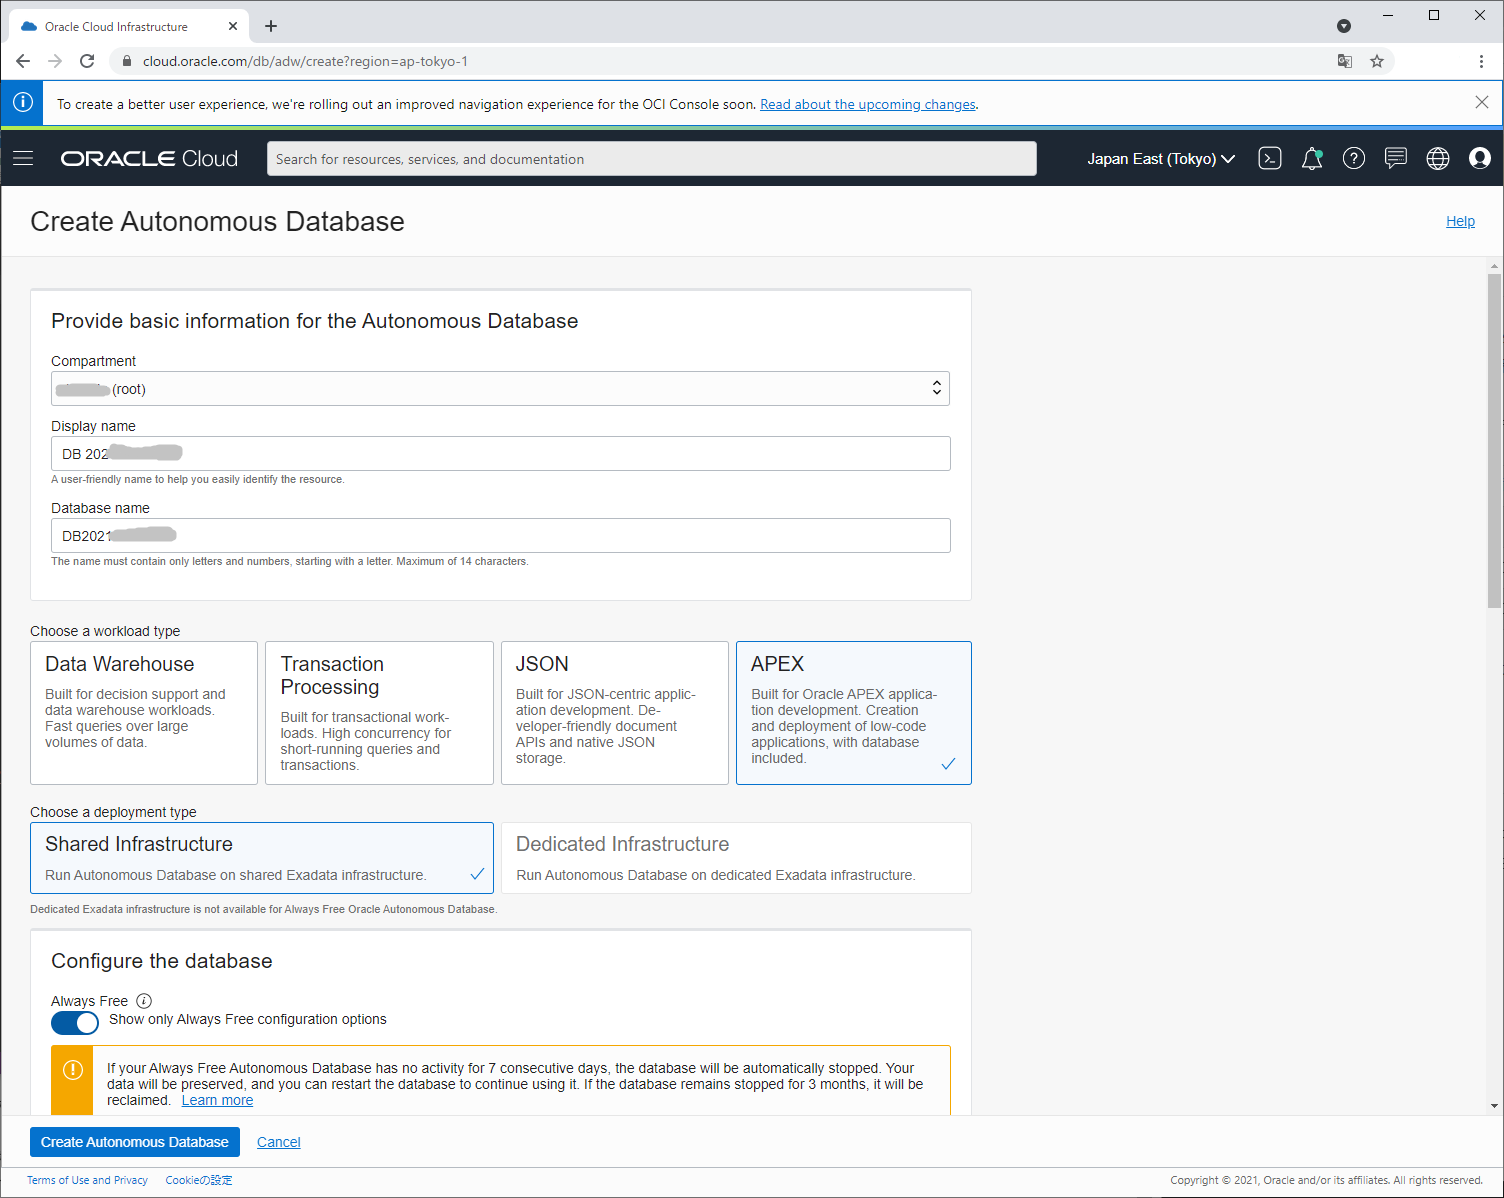Click the browser address bar URL
Image resolution: width=1504 pixels, height=1198 pixels.
pos(305,61)
